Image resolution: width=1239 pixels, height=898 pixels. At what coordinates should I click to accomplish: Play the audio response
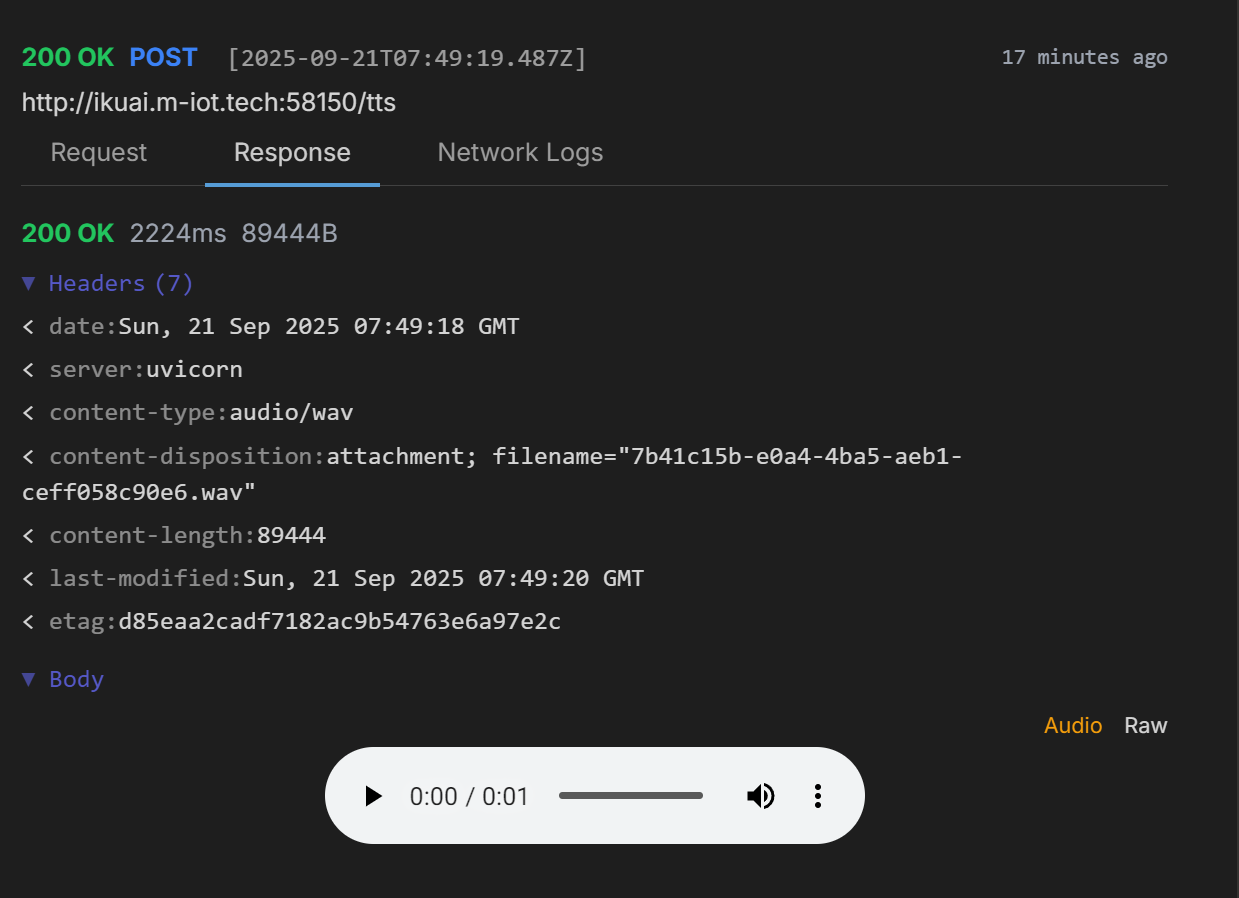coord(373,796)
